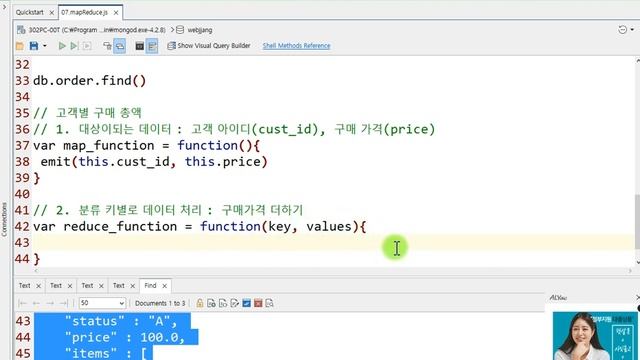640x360 pixels.
Task: Click the var reduce_function line
Action: click(200, 227)
